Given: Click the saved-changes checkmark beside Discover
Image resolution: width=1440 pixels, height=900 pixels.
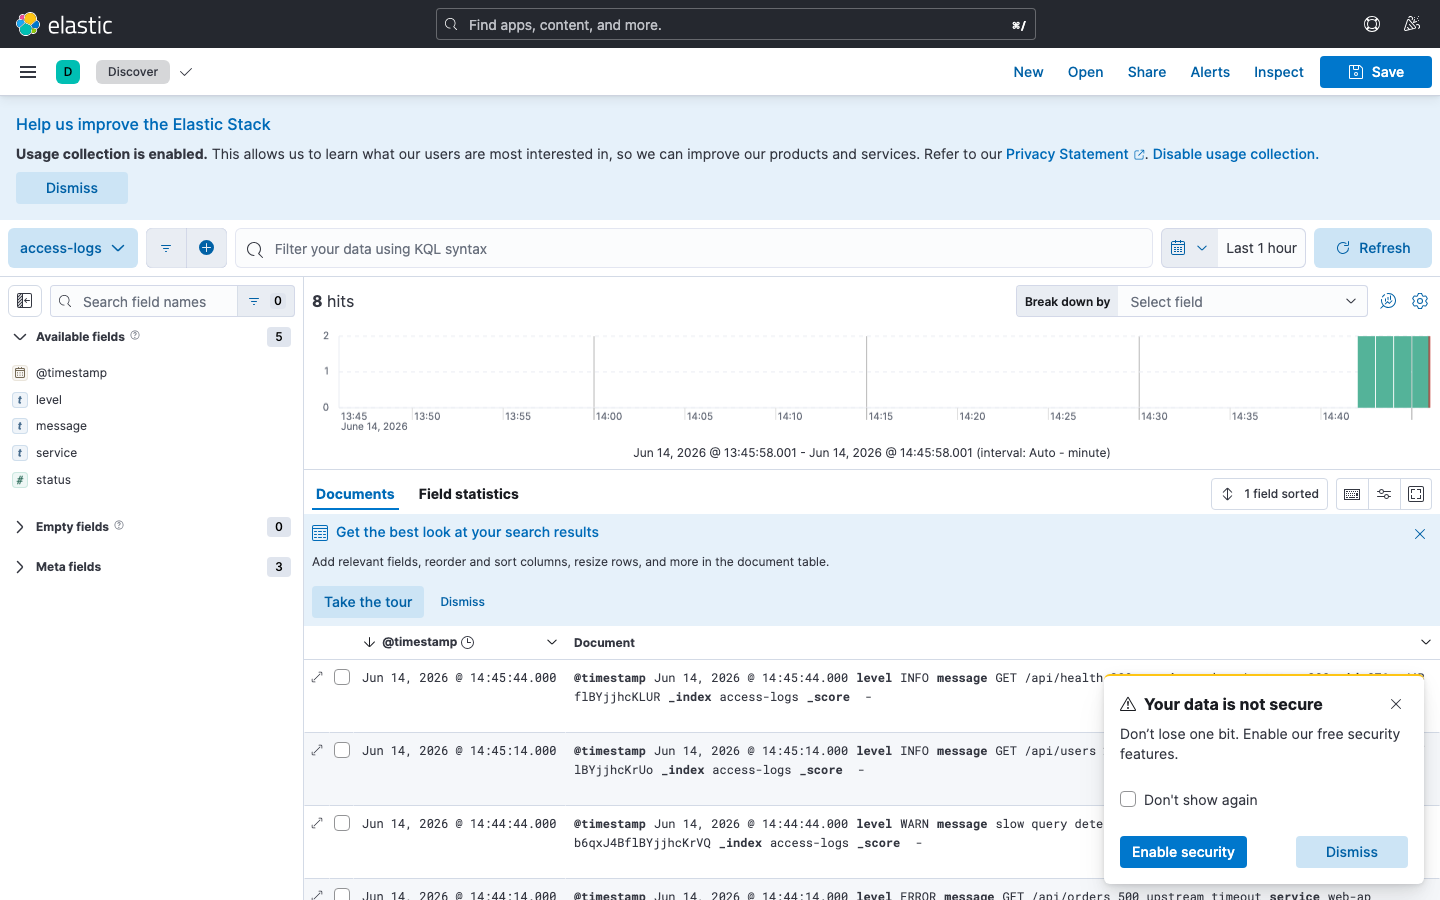Looking at the screenshot, I should (186, 72).
